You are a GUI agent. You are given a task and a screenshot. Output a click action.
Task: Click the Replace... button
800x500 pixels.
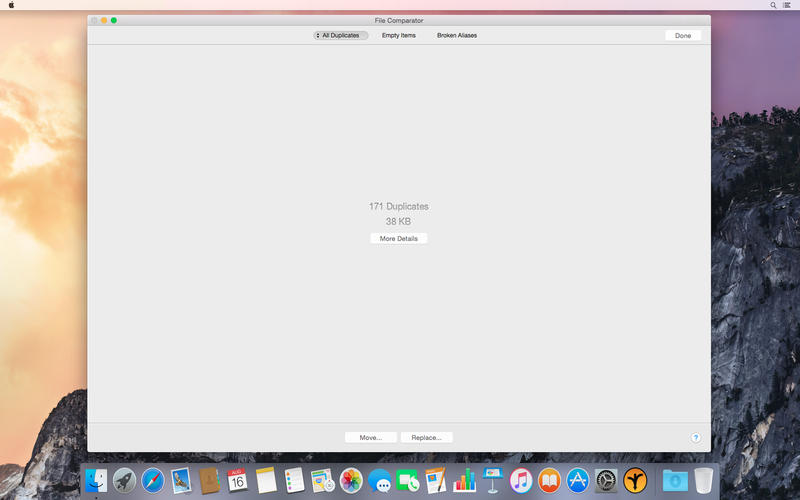click(x=427, y=437)
